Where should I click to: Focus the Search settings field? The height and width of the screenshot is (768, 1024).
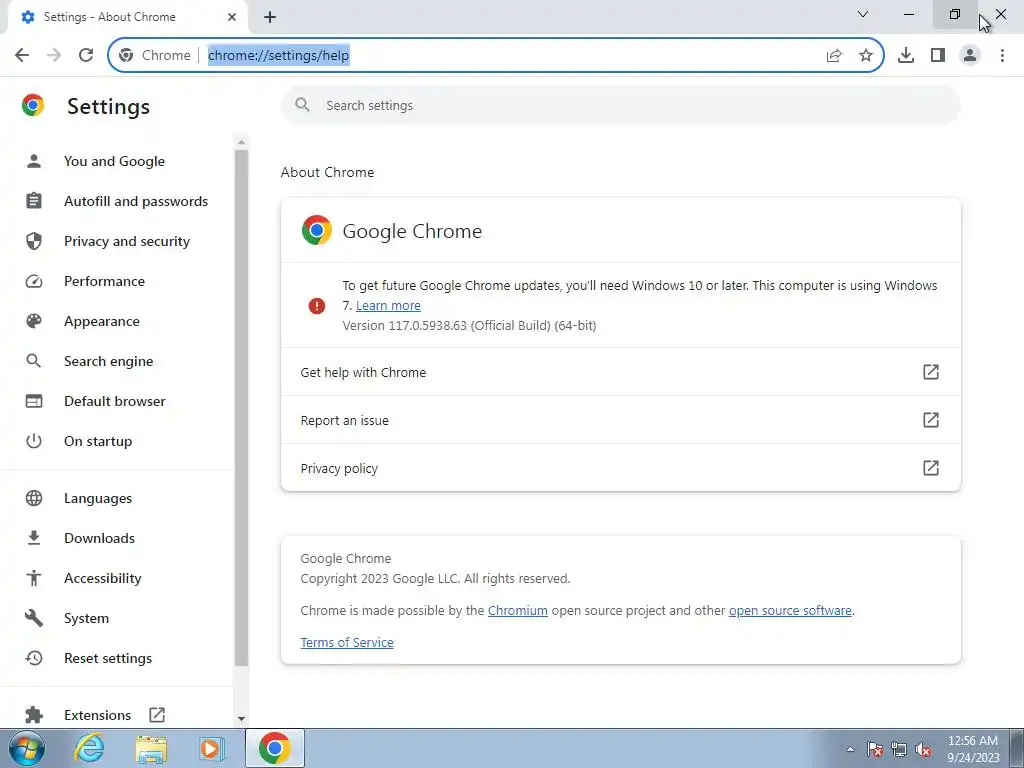click(620, 105)
